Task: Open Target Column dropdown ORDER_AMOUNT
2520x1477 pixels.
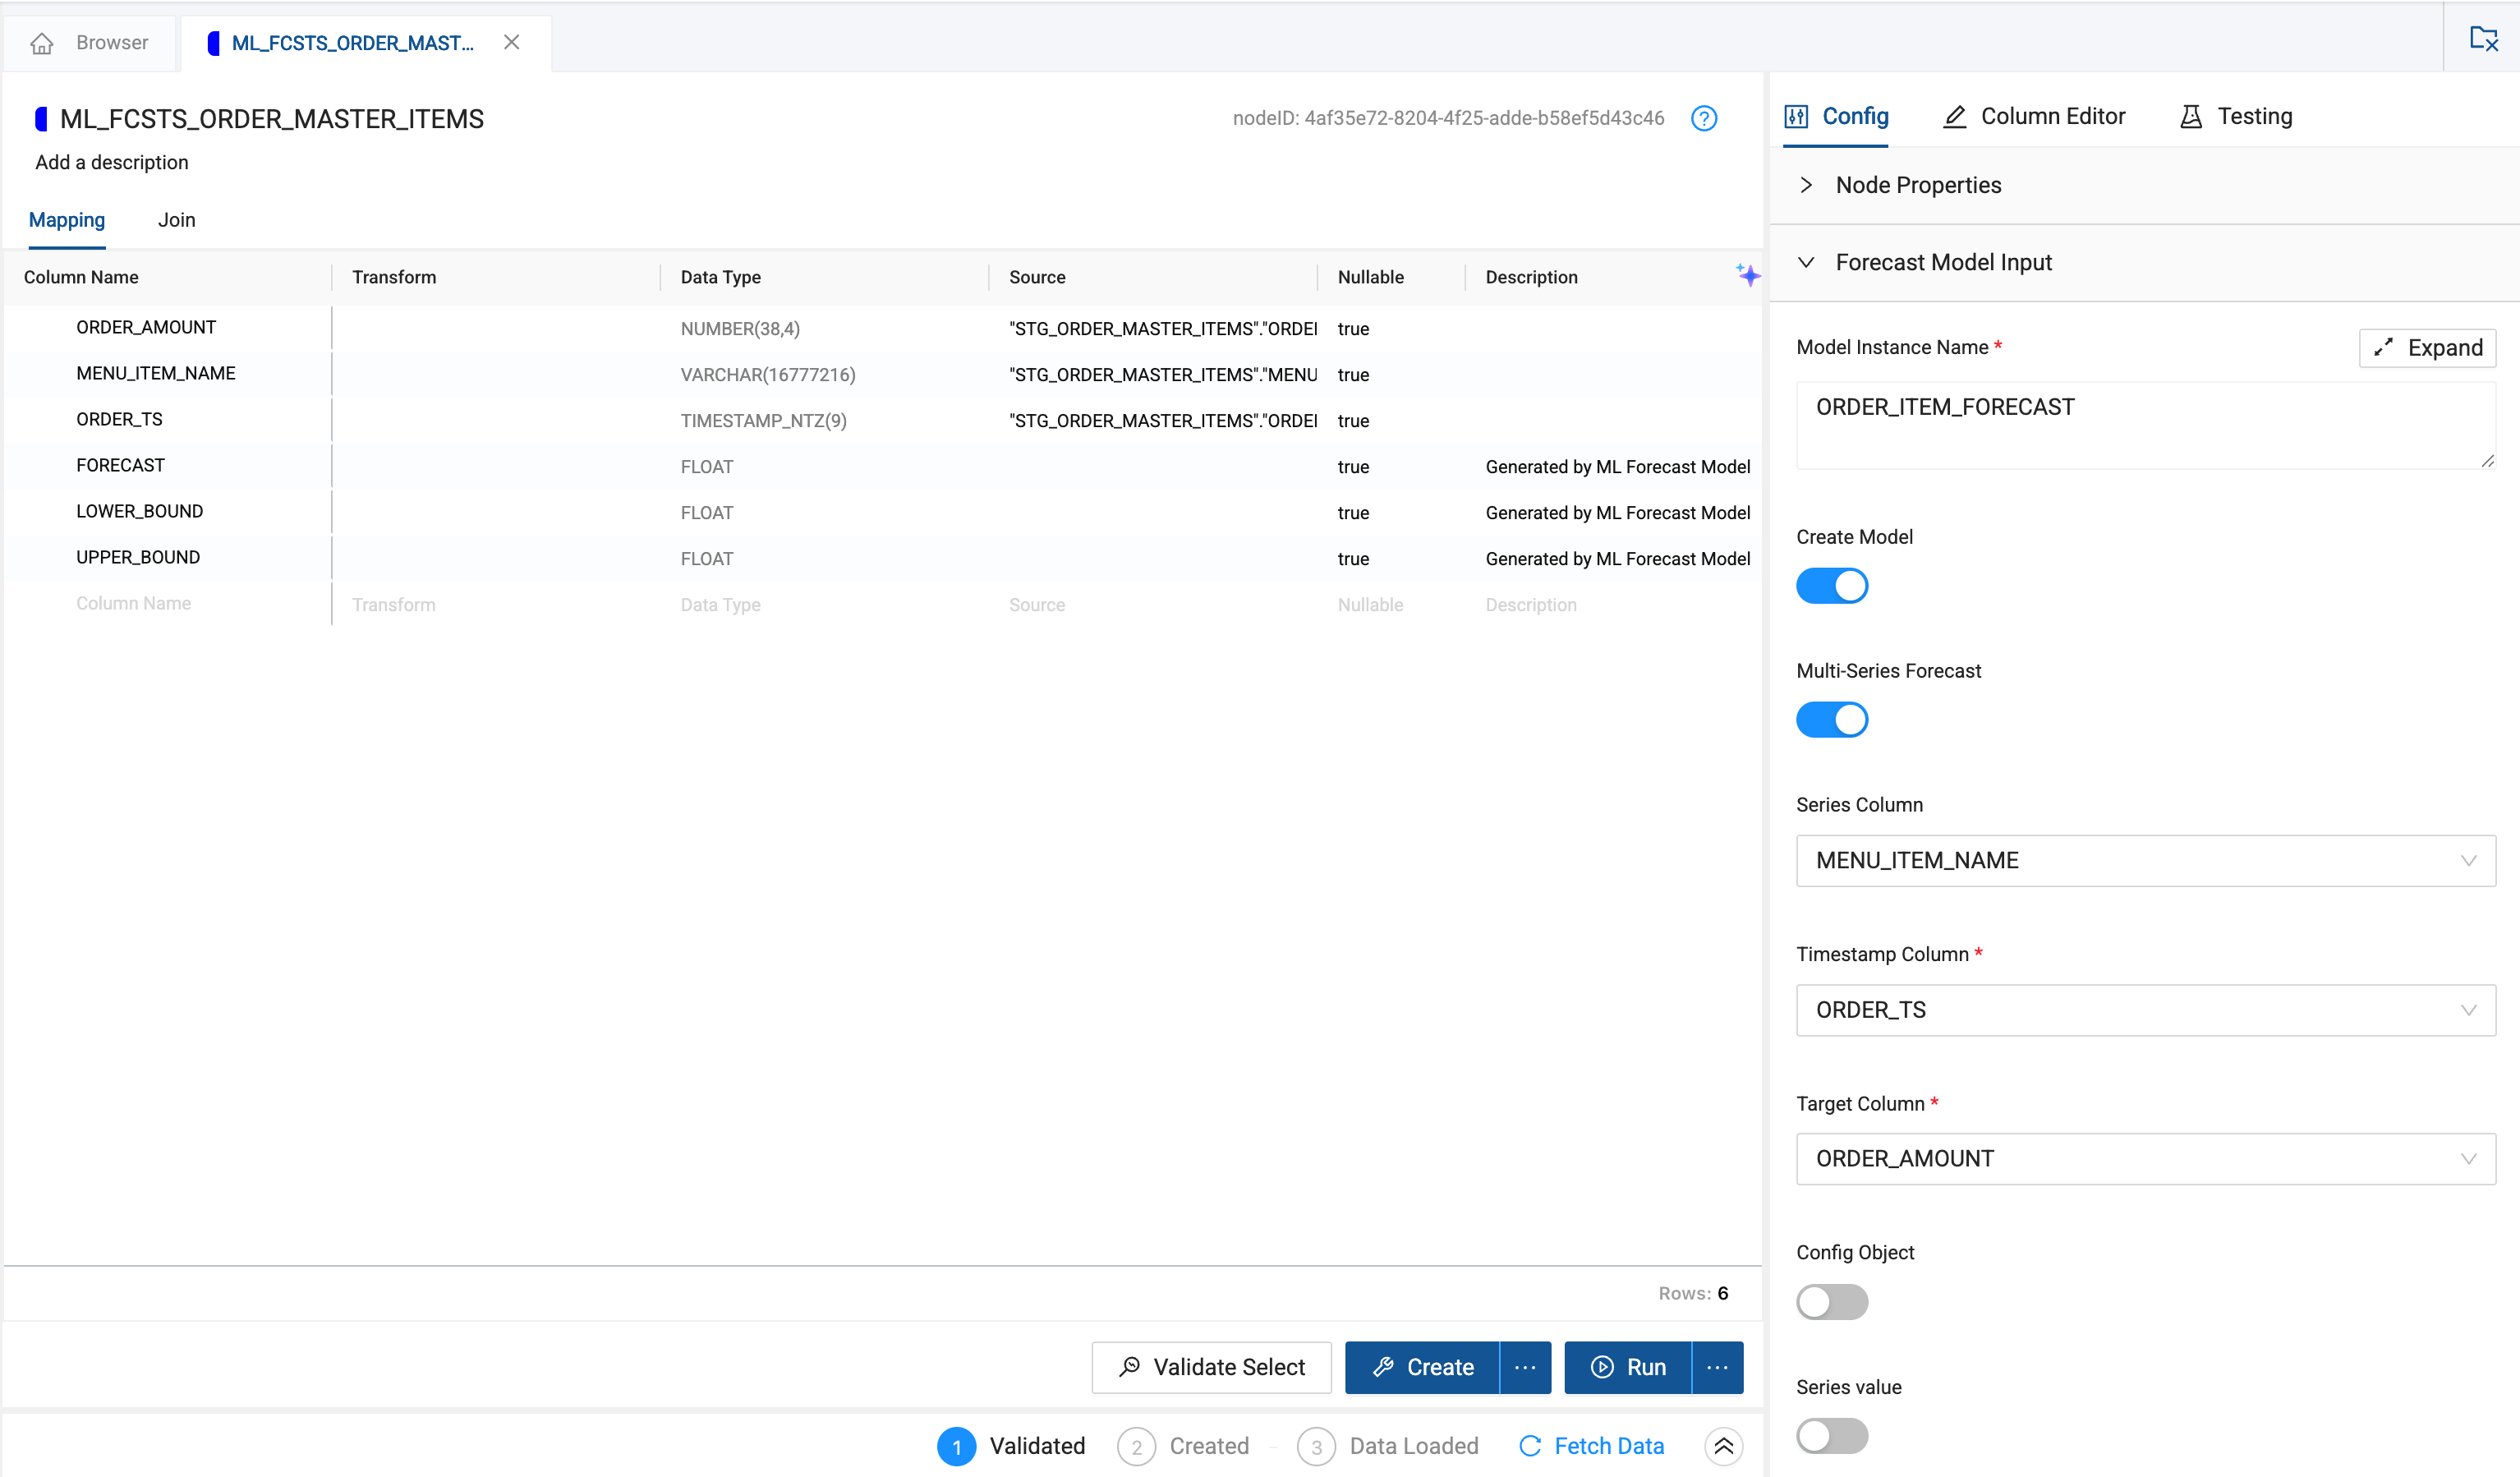Action: 2146,1158
